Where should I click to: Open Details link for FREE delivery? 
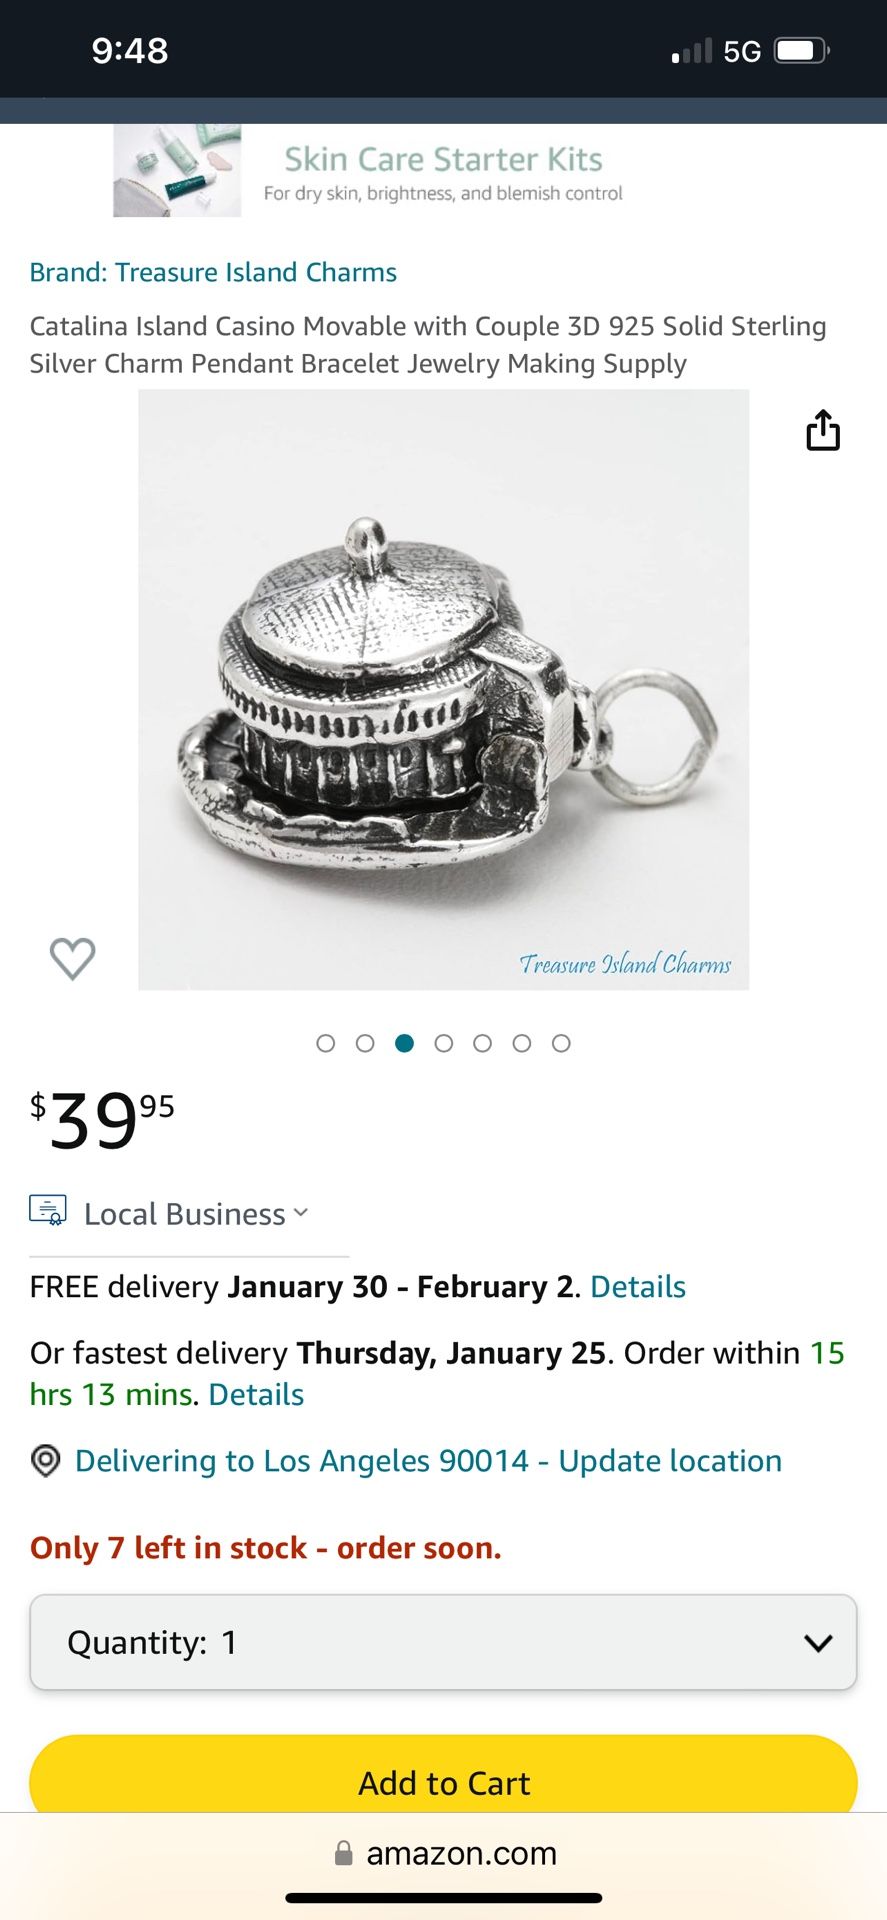638,1287
